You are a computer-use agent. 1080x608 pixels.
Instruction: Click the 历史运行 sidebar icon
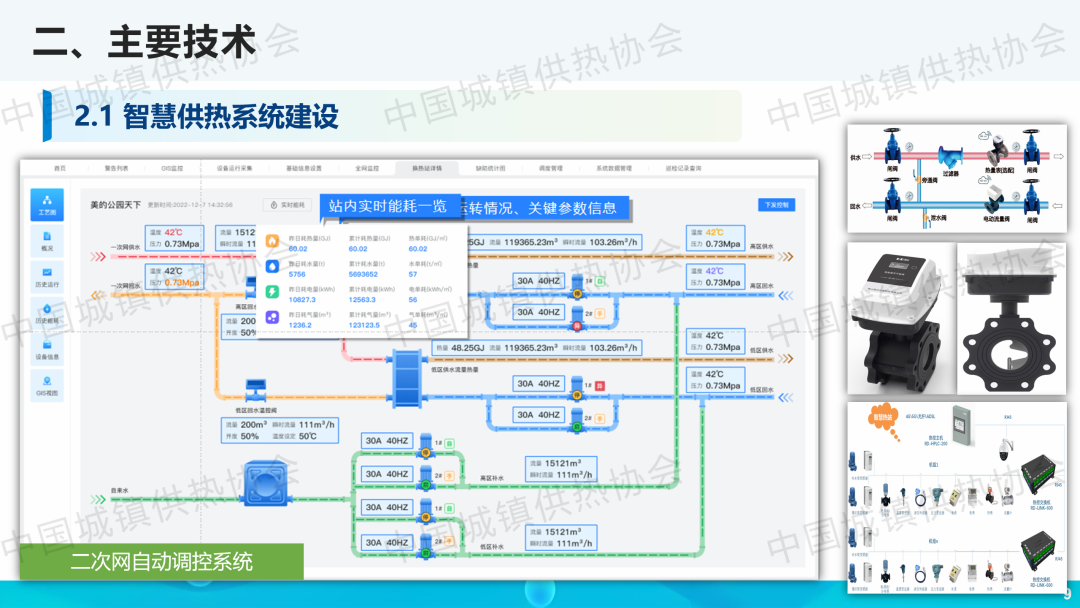click(47, 277)
